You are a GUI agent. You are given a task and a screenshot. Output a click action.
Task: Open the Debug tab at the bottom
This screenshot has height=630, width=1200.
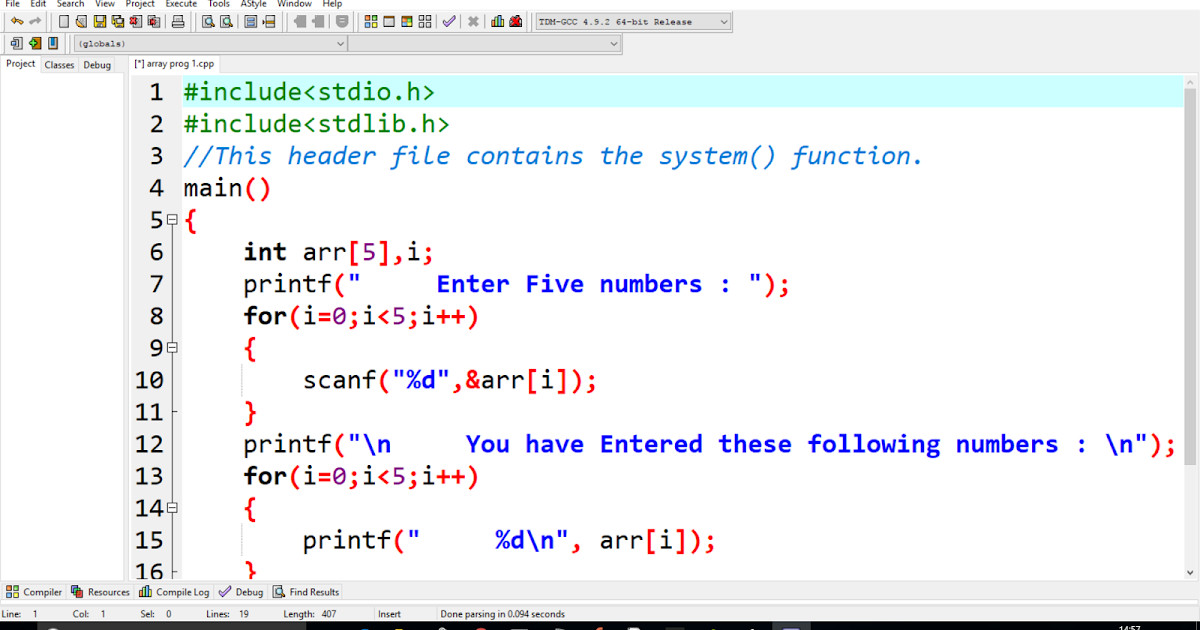pos(240,591)
